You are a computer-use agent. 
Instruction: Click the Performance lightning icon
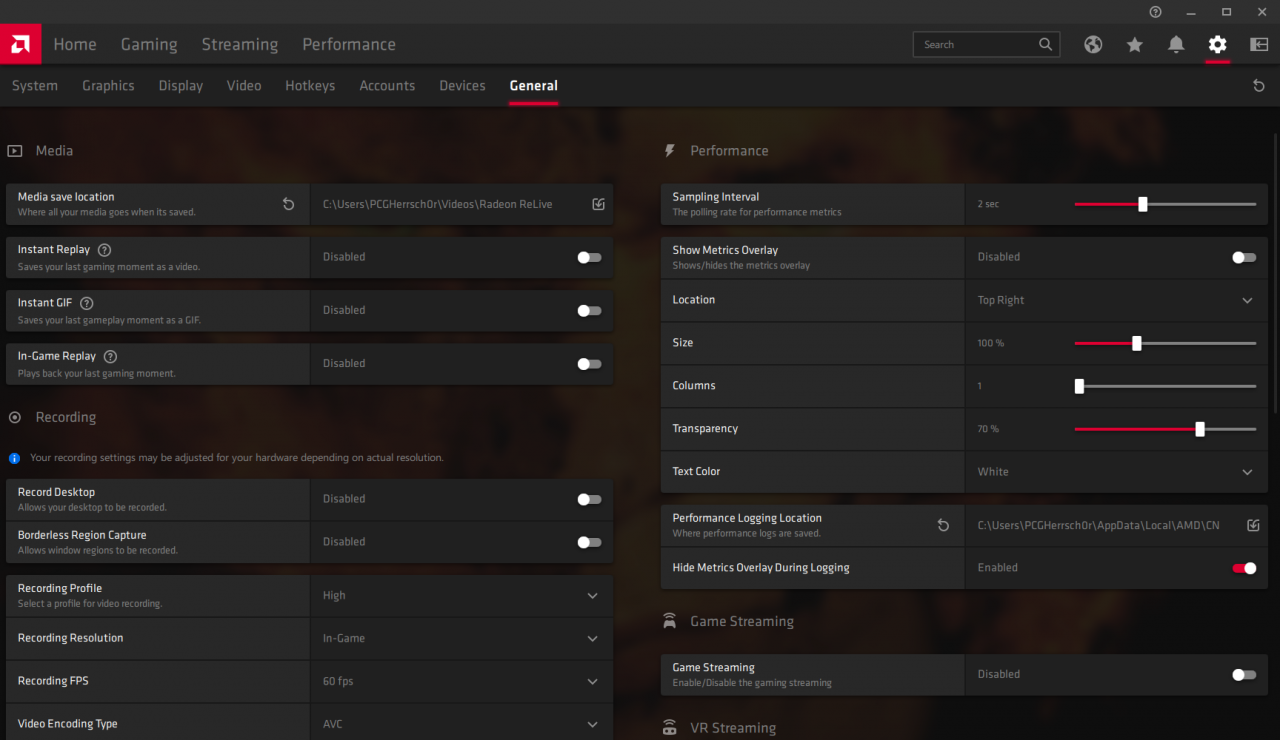[670, 151]
